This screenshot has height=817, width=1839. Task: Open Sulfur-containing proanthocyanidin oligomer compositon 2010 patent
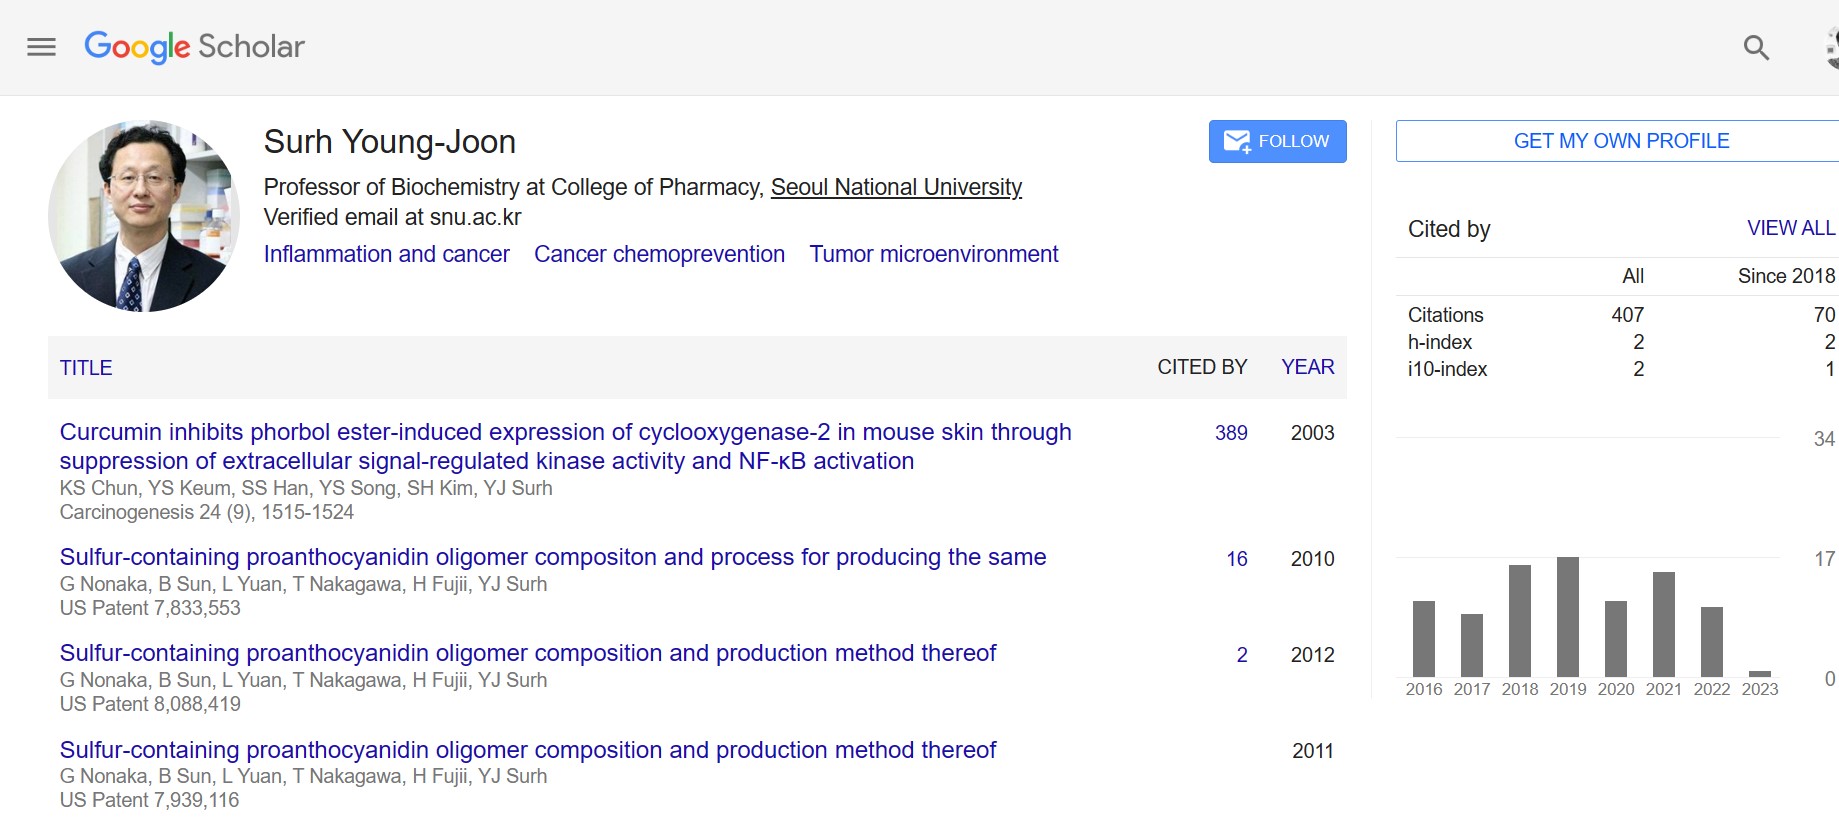553,557
